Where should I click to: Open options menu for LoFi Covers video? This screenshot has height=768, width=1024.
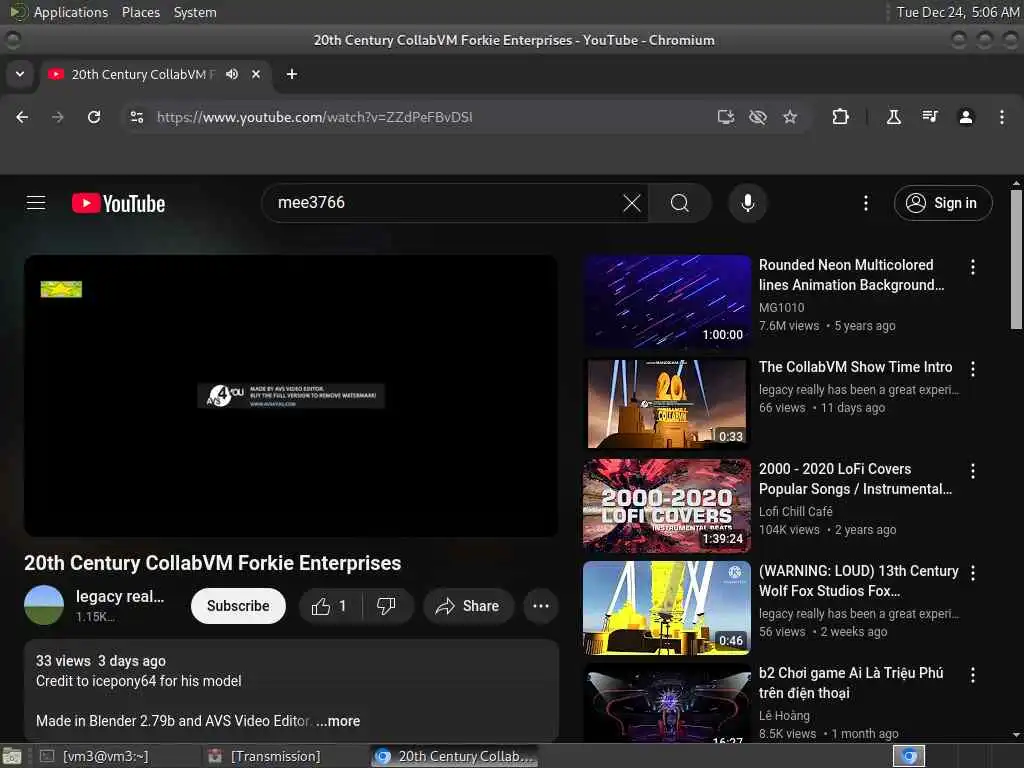pyautogui.click(x=973, y=471)
